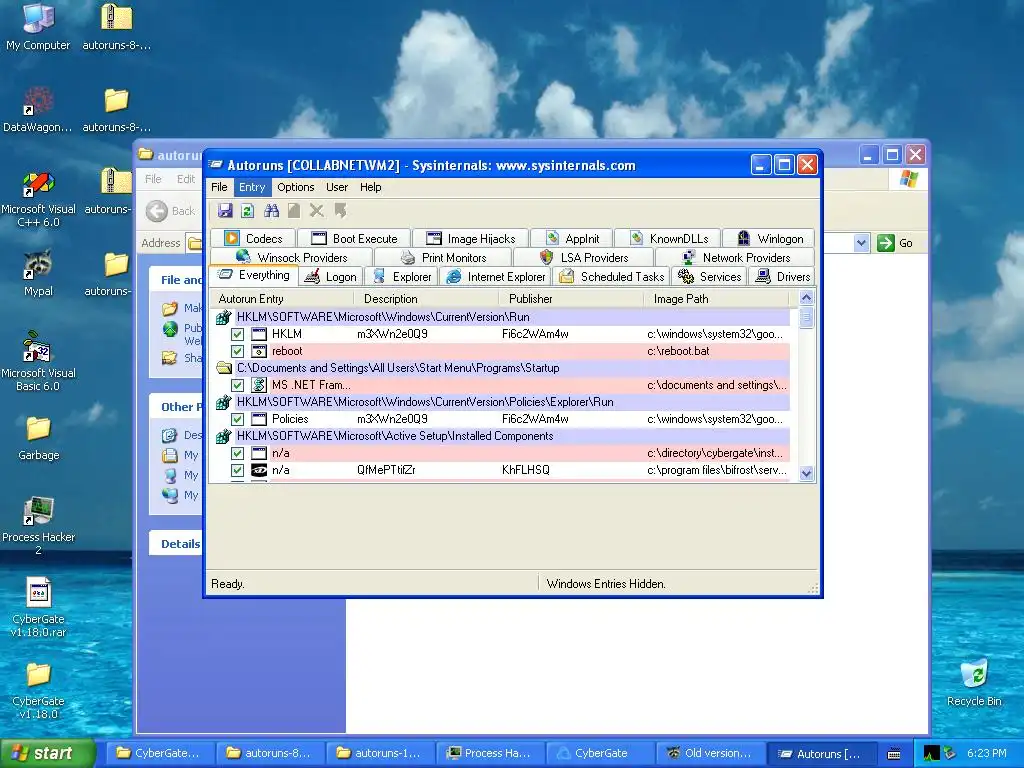Select CyberGate v1.18.0 folder icon
Screen dimensions: 1024x768
(x=38, y=690)
